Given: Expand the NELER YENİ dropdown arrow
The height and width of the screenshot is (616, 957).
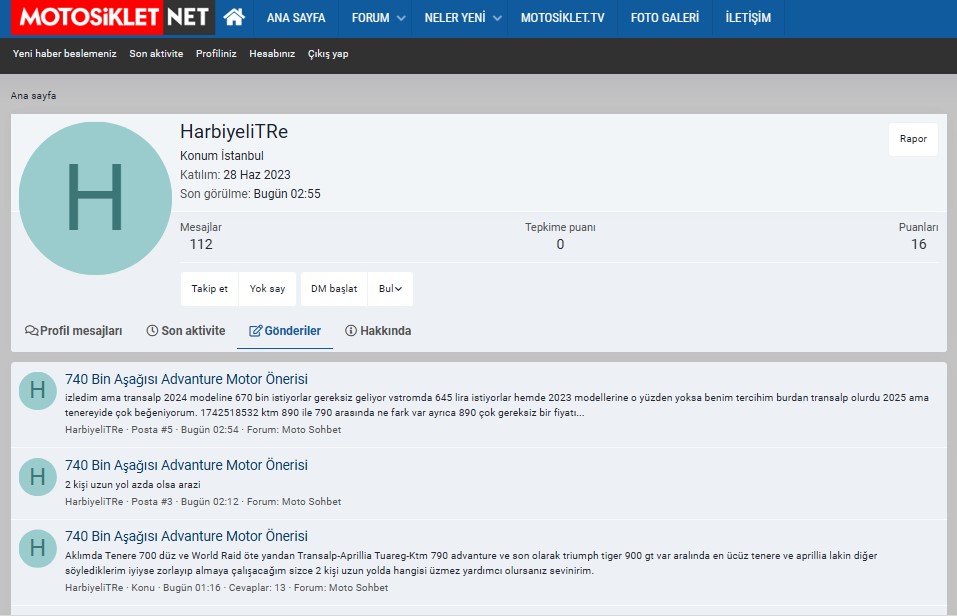Looking at the screenshot, I should [497, 18].
